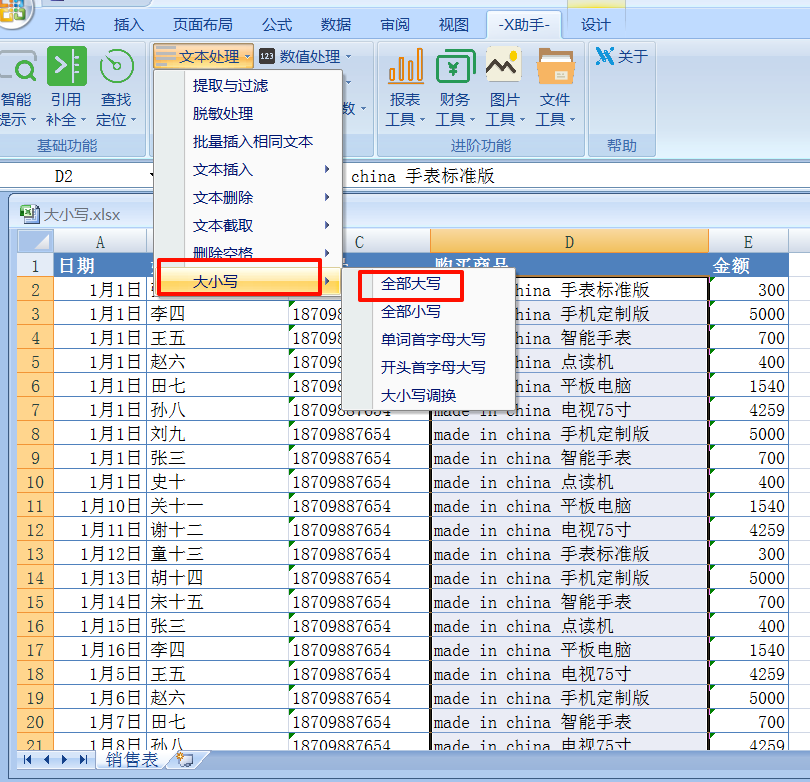Click the 胡十四 name cell
Screen dimensions: 810x782
click(217, 578)
